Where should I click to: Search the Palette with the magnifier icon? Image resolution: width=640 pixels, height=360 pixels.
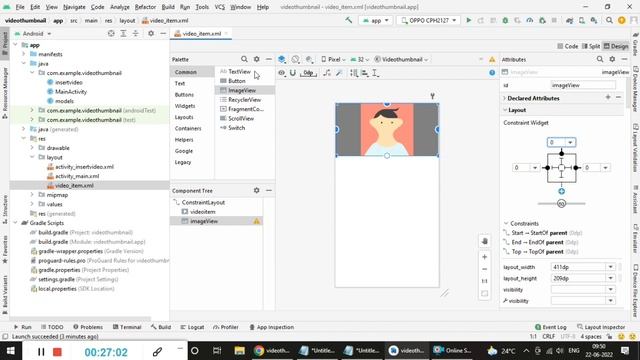tap(244, 59)
